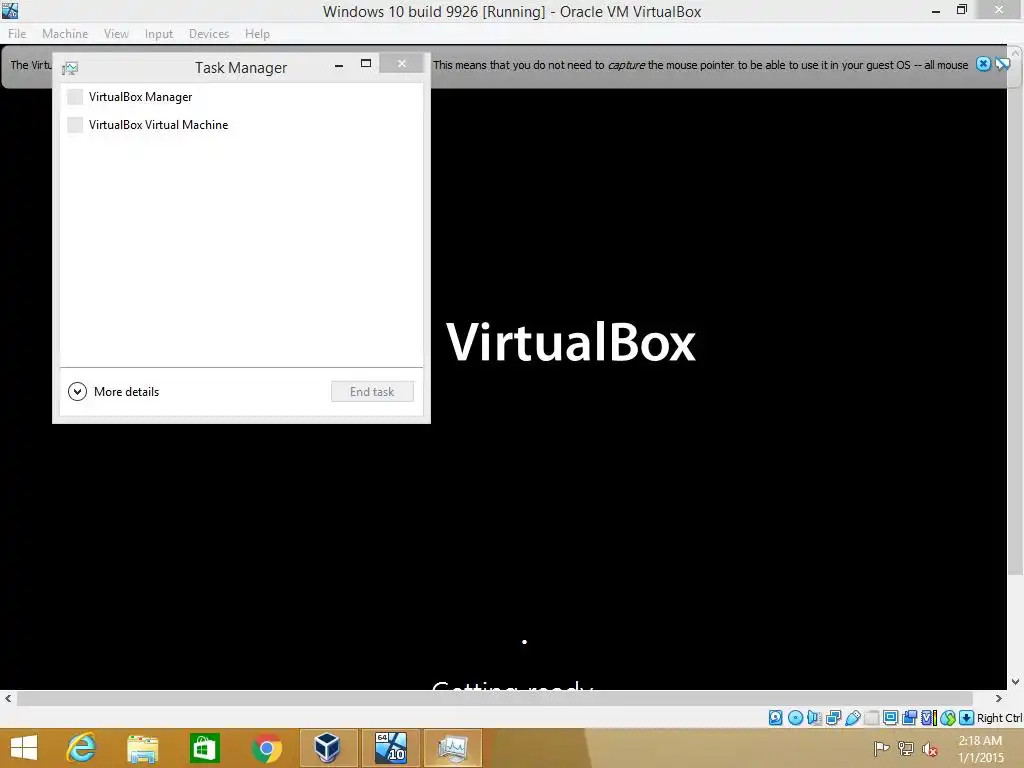Click the video capture status icon
The width and height of the screenshot is (1024, 768).
click(x=909, y=718)
